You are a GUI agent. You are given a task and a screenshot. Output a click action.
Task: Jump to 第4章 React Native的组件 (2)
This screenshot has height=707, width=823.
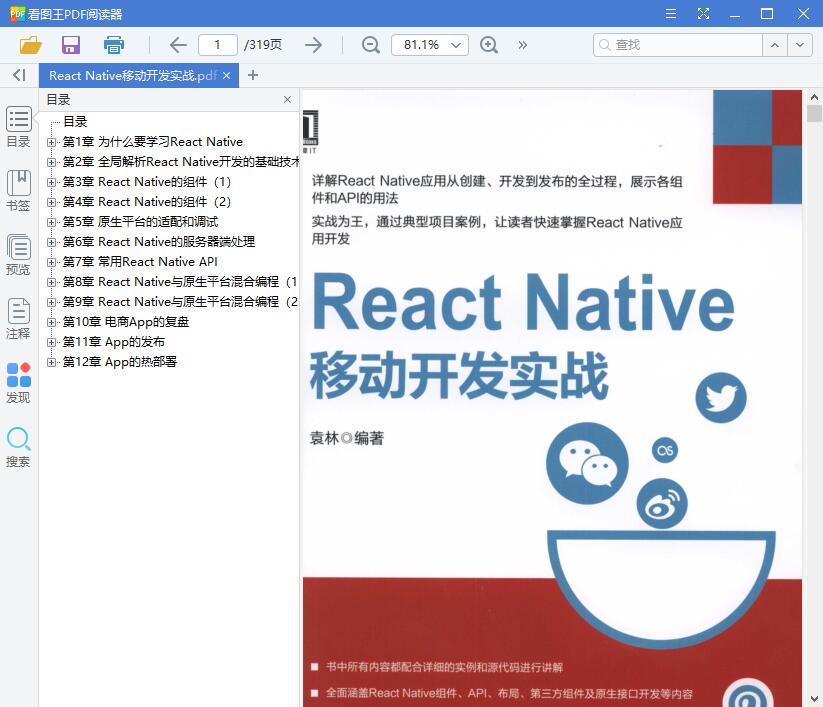[x=147, y=202]
